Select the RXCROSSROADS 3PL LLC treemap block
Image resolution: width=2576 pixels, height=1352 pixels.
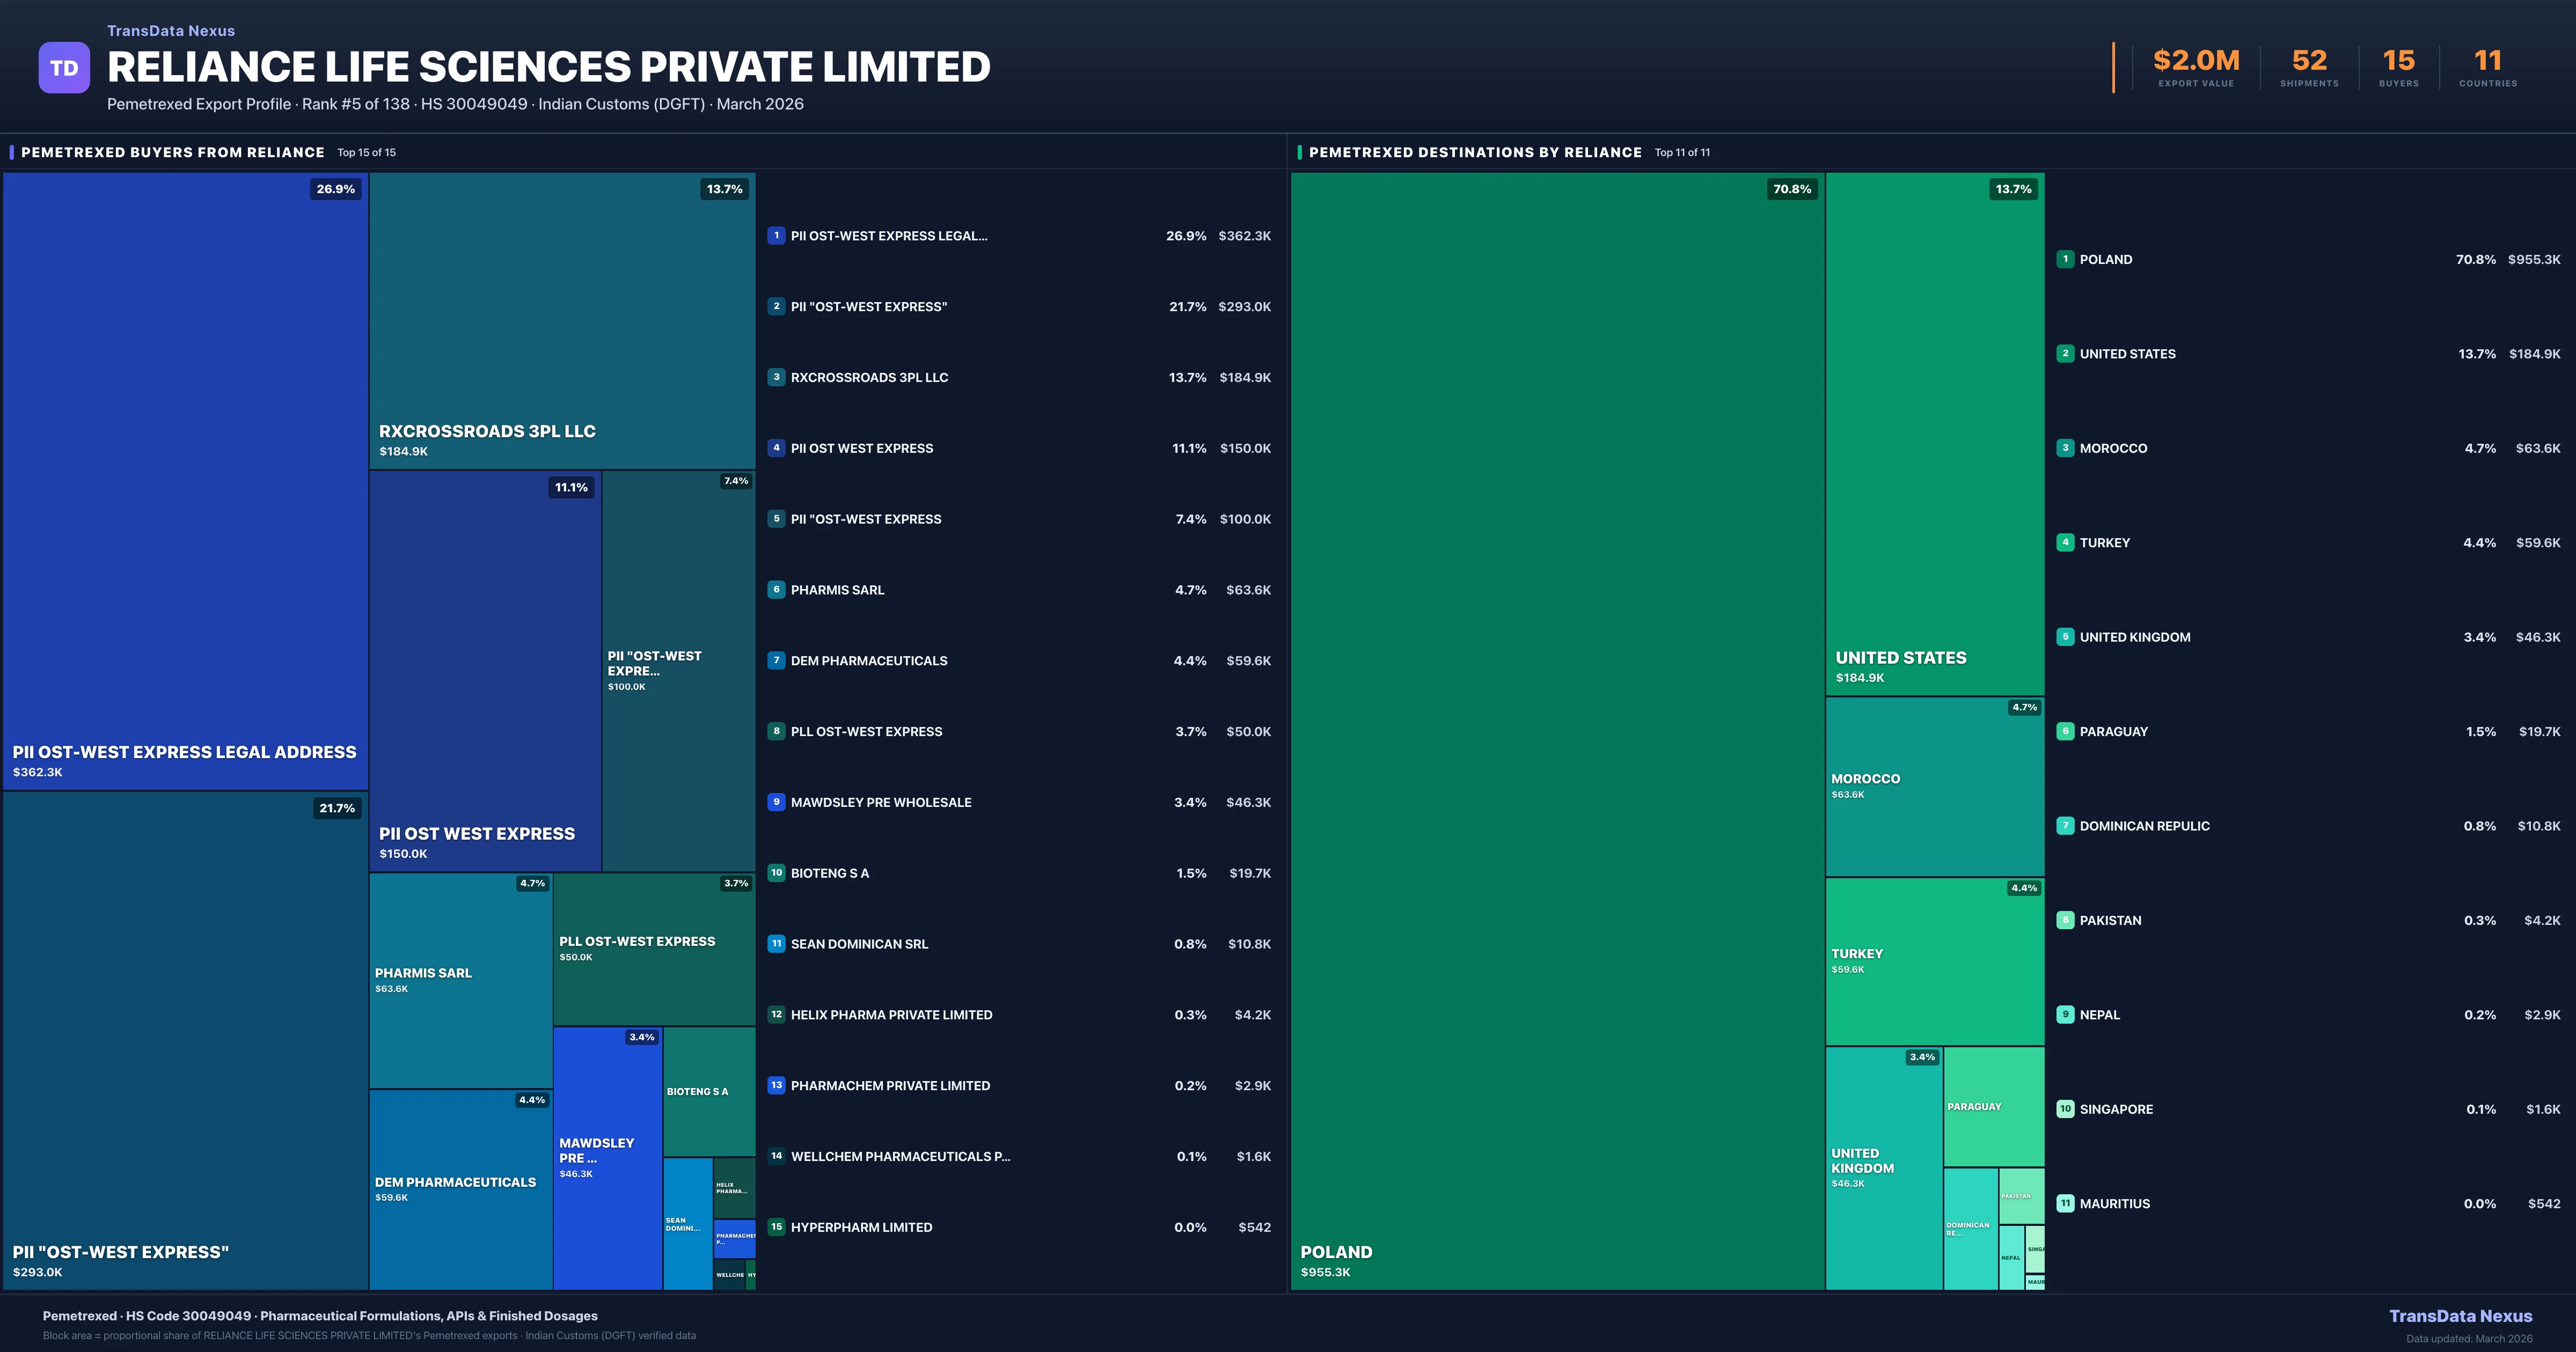coord(562,320)
